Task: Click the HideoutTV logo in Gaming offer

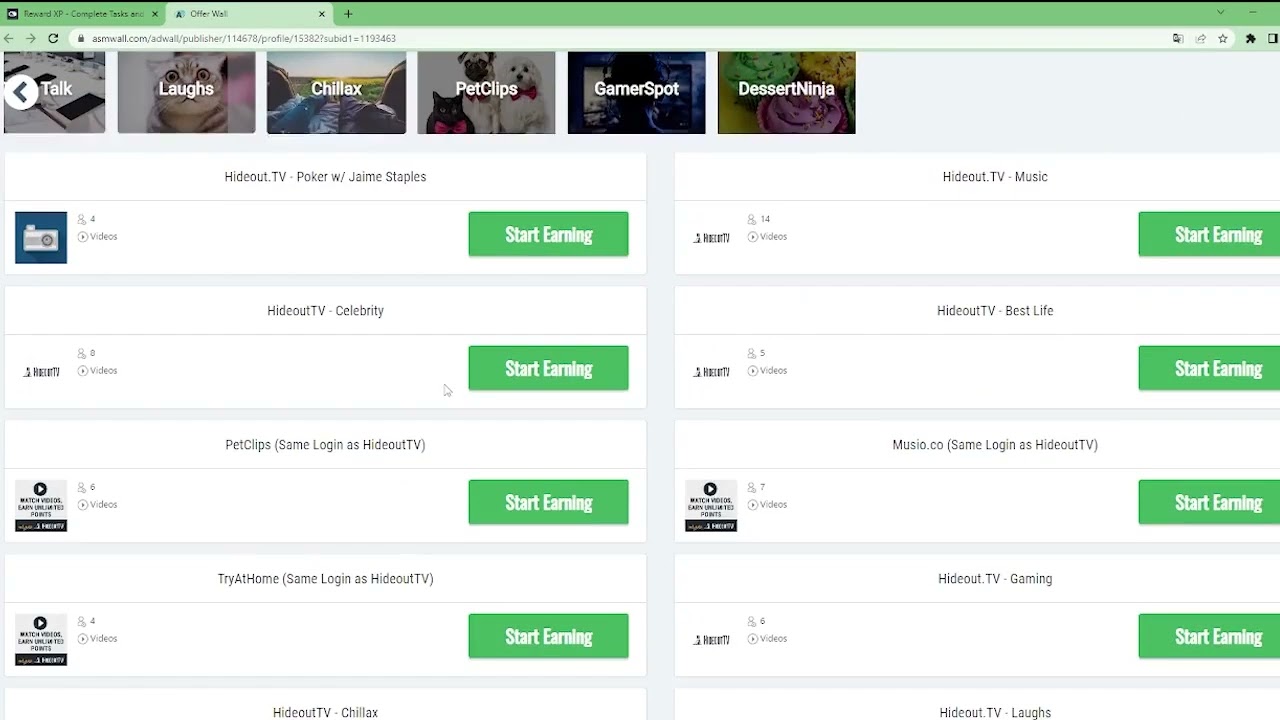Action: 711,639
